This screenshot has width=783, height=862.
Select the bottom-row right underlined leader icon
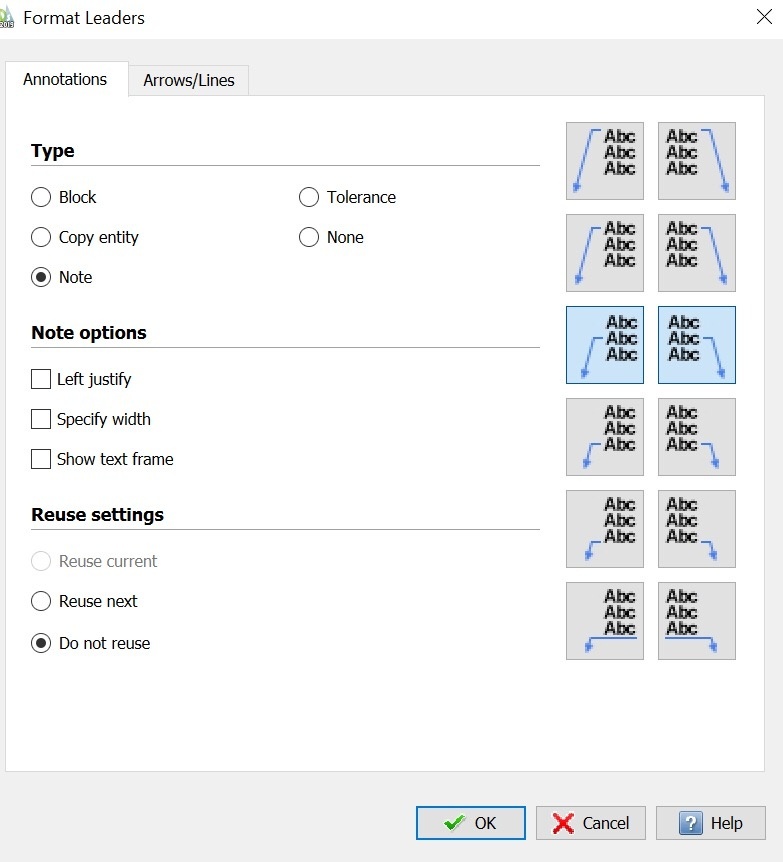coord(697,621)
